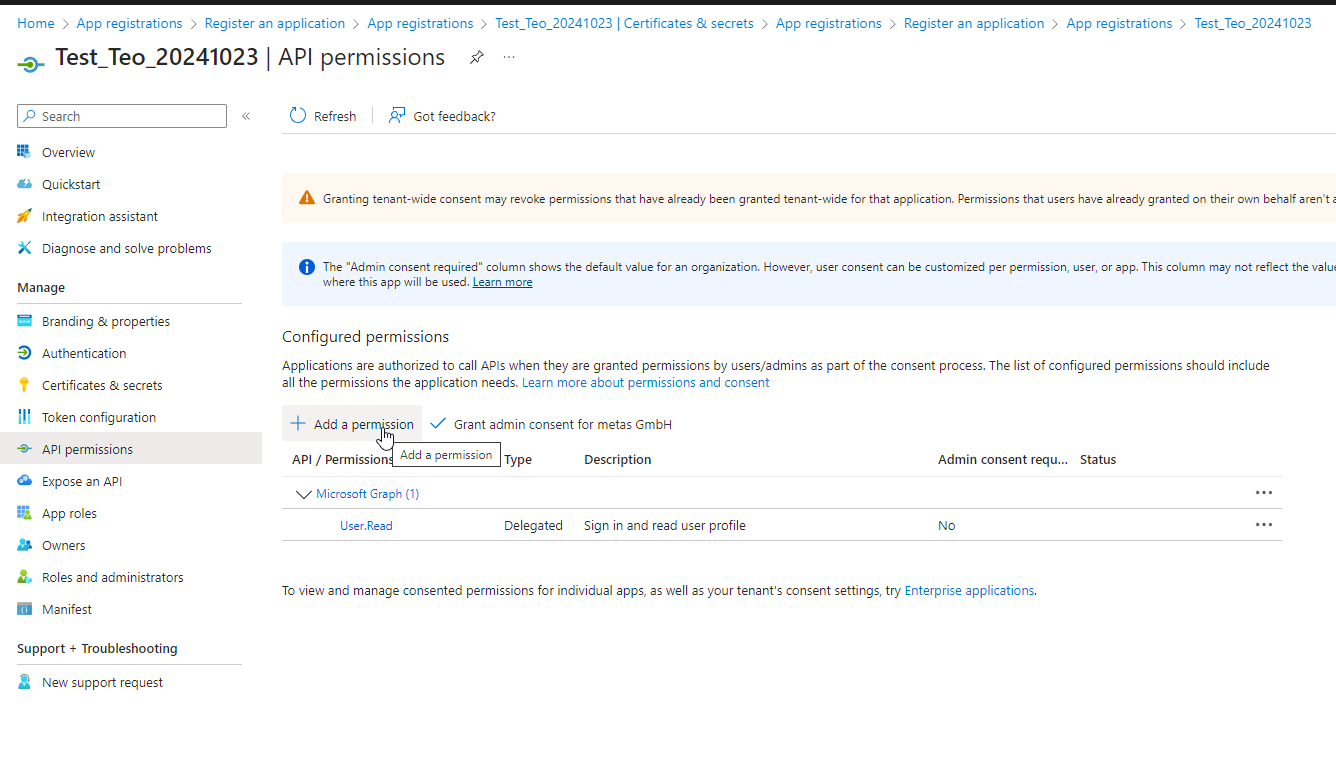The image size is (1336, 775).
Task: Open Learn more about permissions and consent
Action: [x=646, y=382]
